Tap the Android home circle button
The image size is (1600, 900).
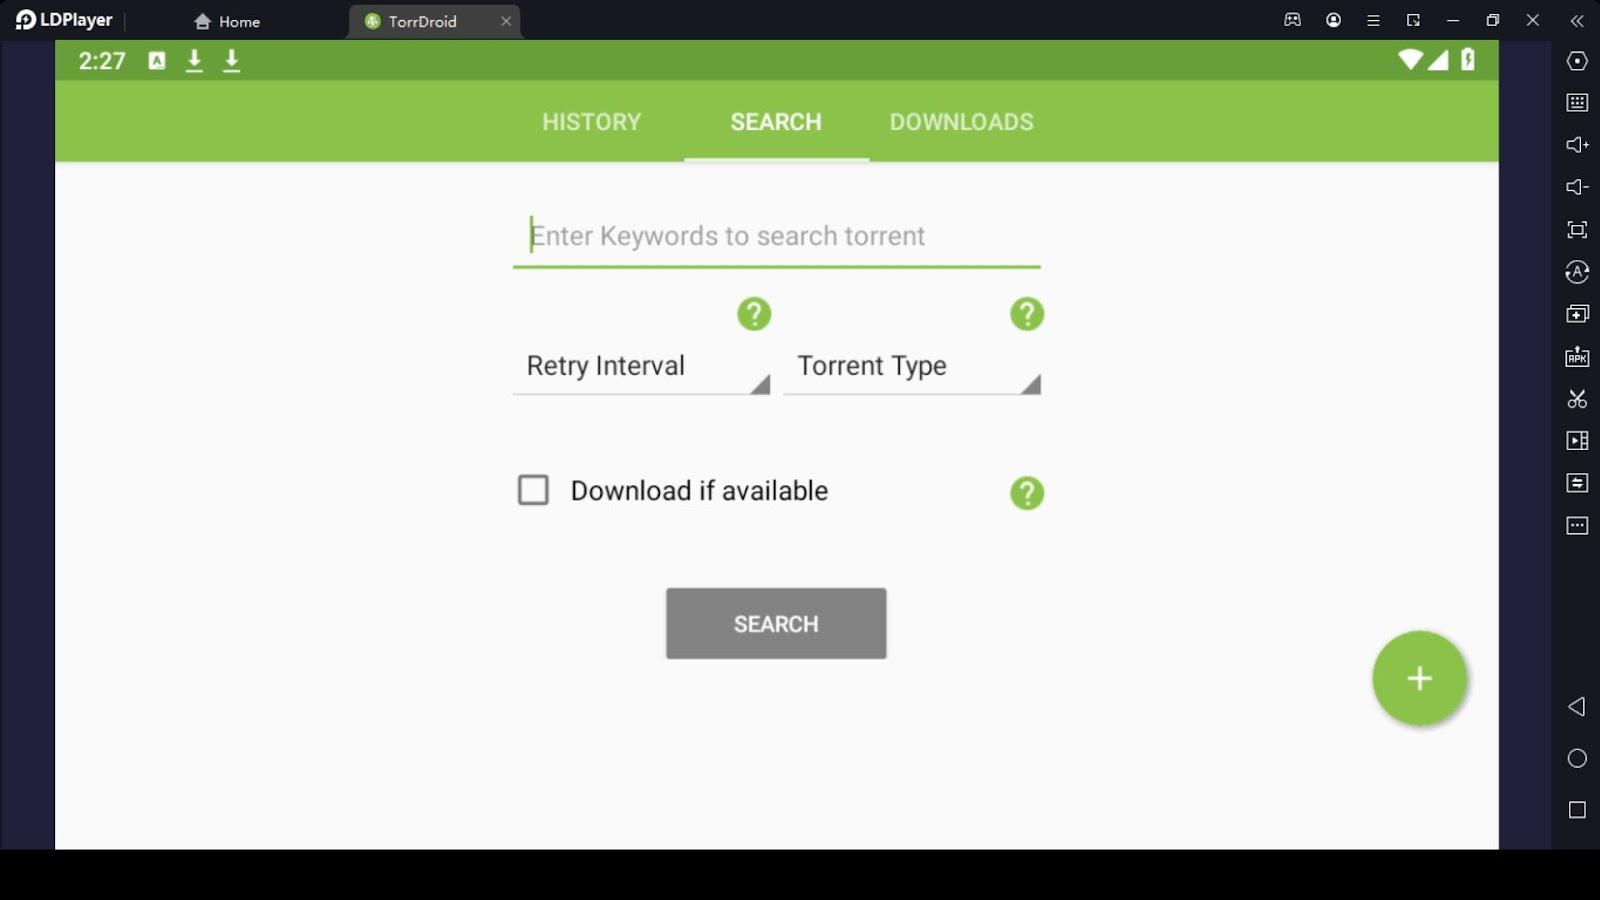click(x=1577, y=758)
